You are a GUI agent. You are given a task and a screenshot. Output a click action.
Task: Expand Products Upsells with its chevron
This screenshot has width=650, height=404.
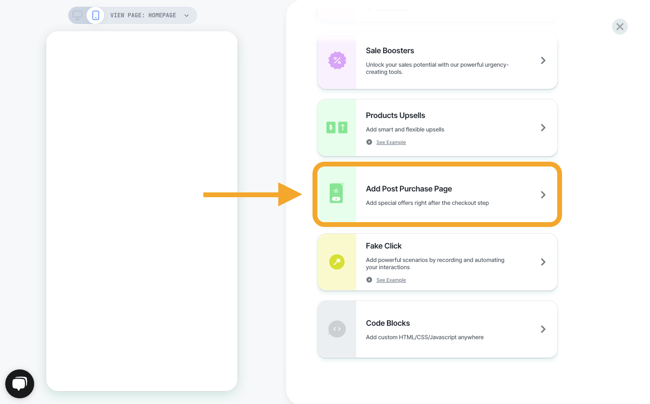point(543,128)
